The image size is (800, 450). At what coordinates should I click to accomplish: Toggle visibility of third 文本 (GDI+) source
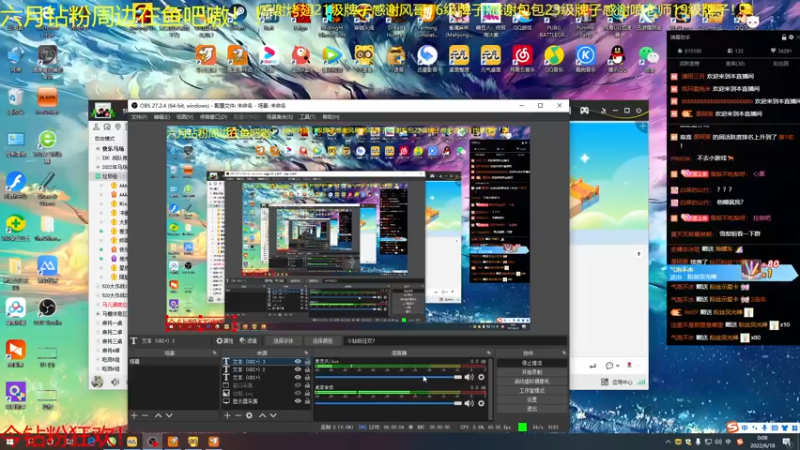298,378
